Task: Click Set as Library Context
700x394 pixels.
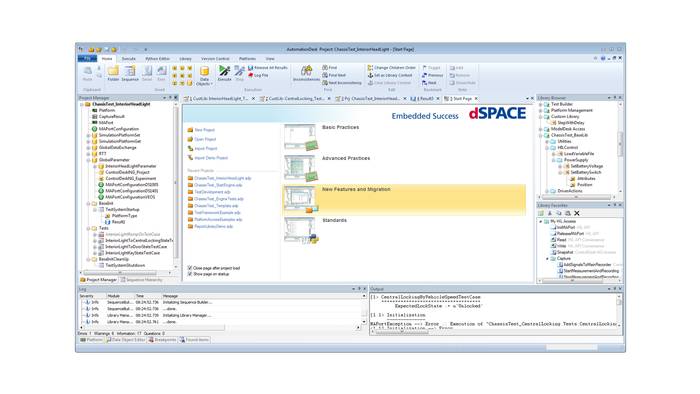Action: tap(390, 75)
